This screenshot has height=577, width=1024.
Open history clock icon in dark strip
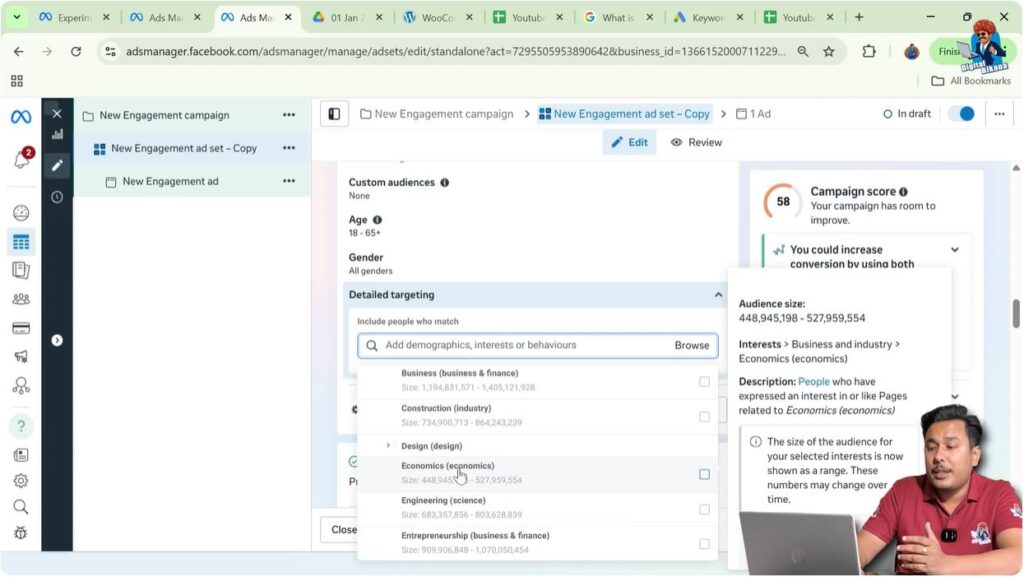[57, 197]
